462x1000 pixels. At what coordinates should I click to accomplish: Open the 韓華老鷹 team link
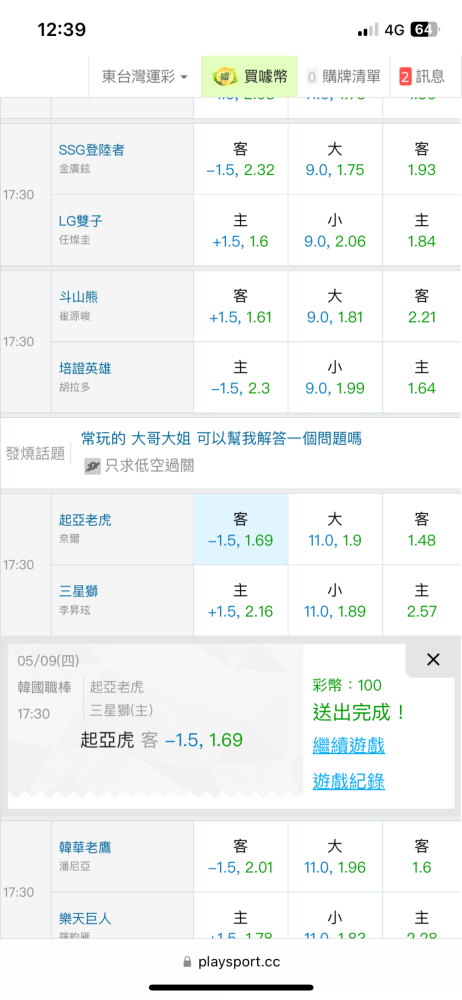[85, 847]
